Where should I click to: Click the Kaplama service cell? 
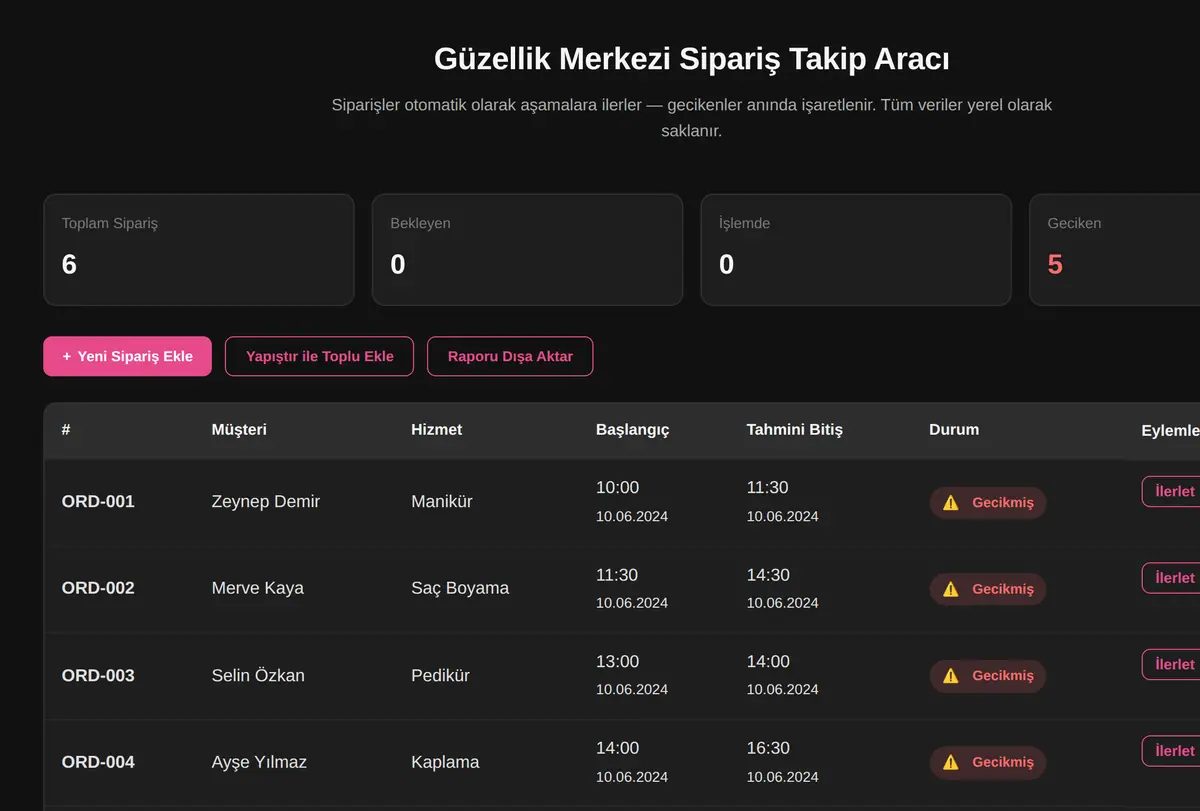tap(445, 762)
